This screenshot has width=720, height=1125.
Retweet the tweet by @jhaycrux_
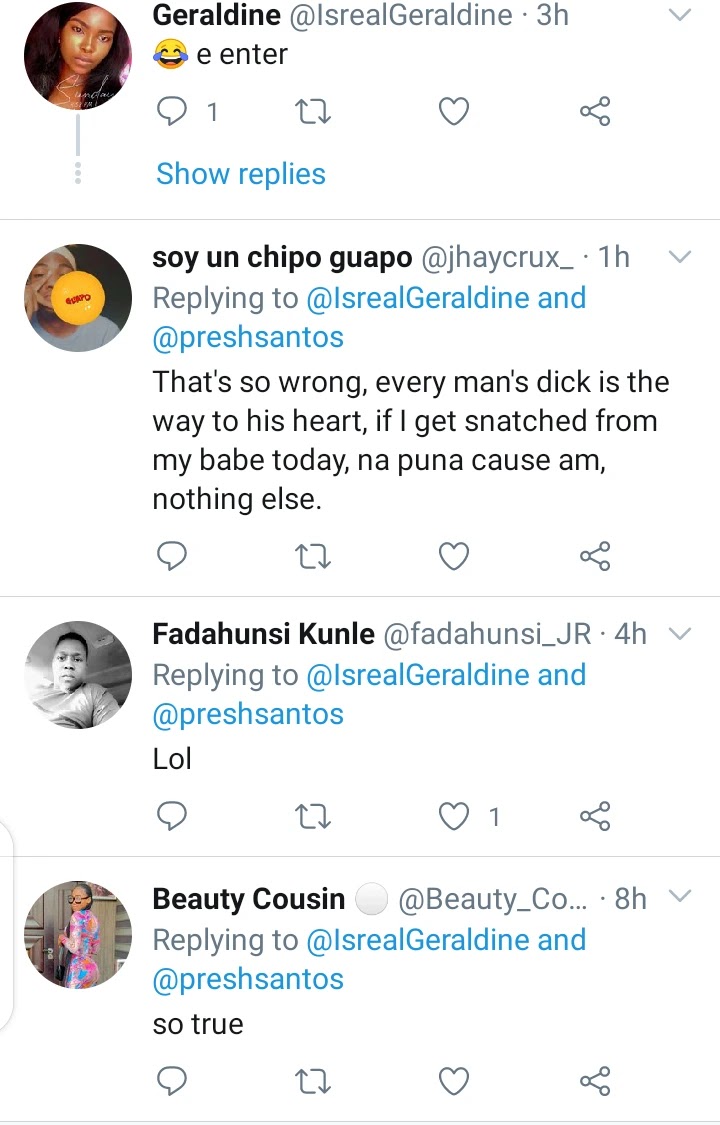(314, 556)
